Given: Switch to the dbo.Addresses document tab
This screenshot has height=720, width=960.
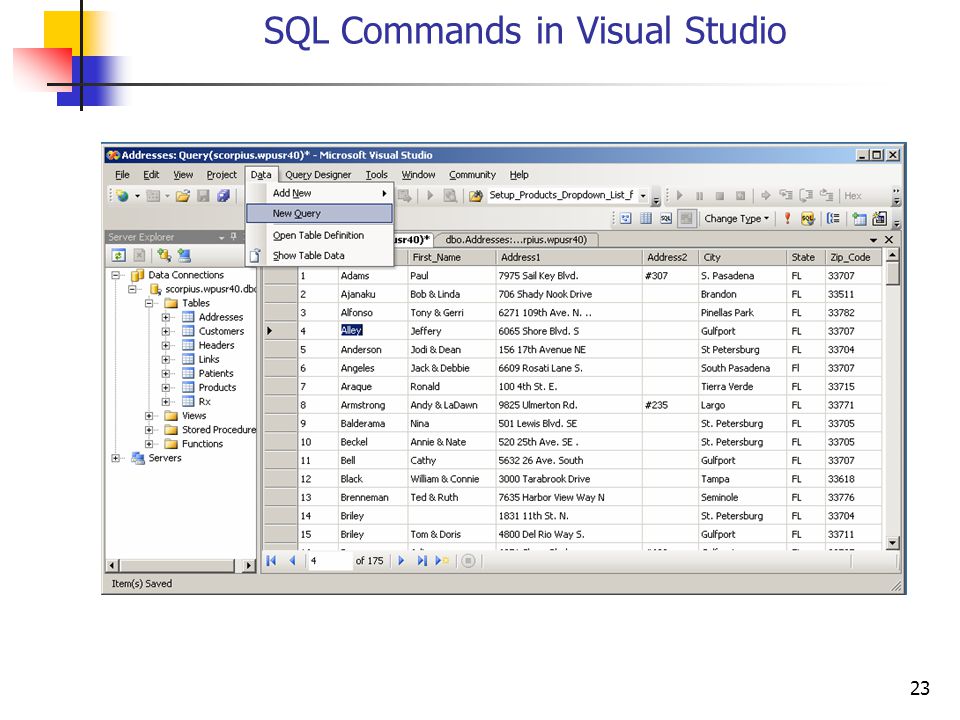Looking at the screenshot, I should pos(516,239).
